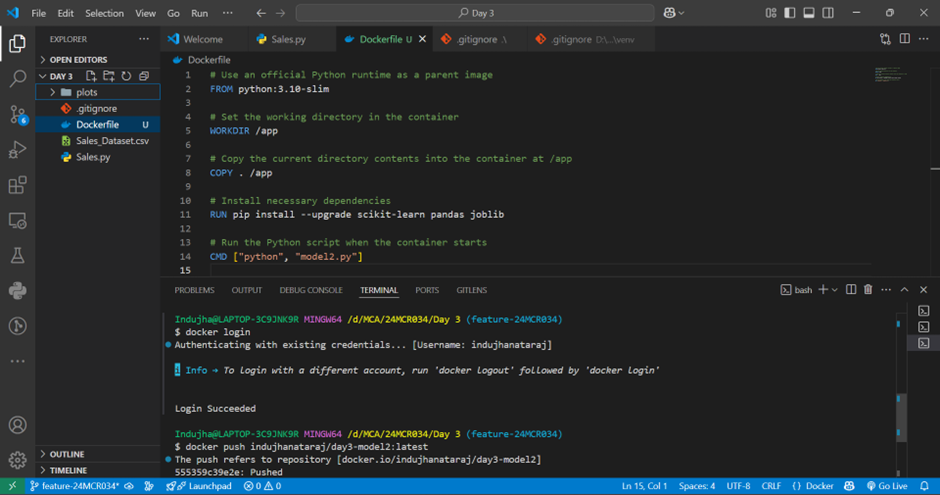Split the editor to the right

pos(905,39)
